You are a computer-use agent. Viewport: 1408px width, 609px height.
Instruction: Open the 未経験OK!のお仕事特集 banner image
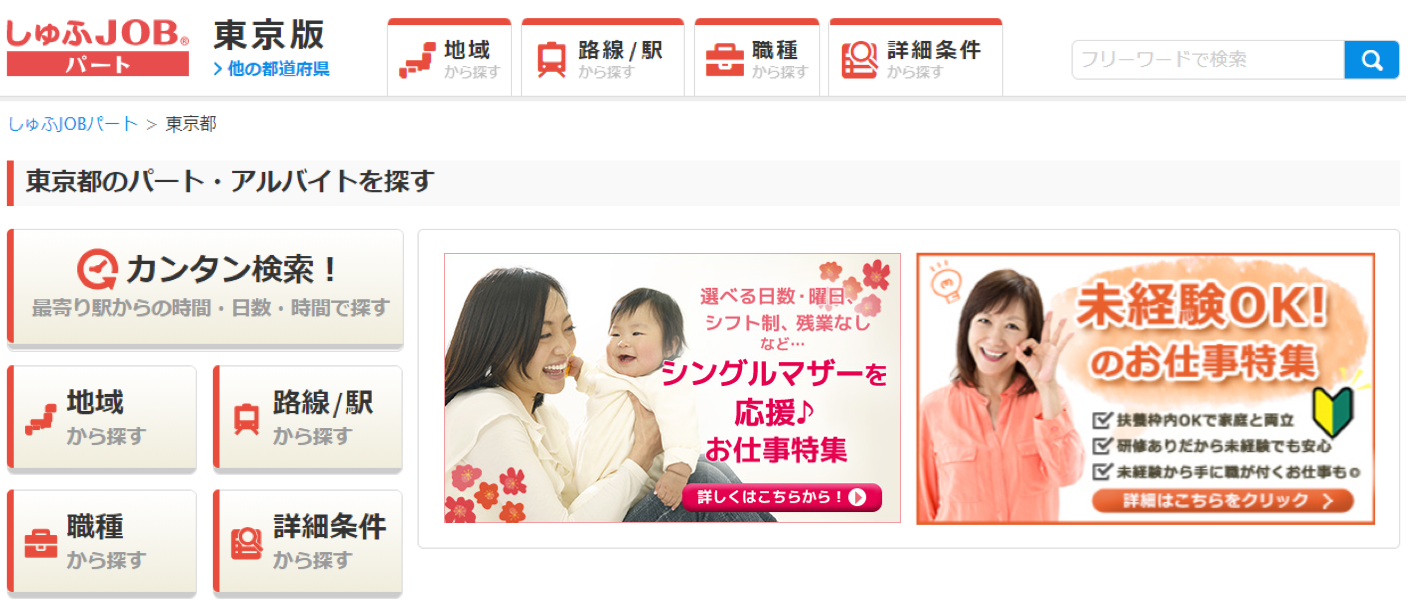(1146, 389)
